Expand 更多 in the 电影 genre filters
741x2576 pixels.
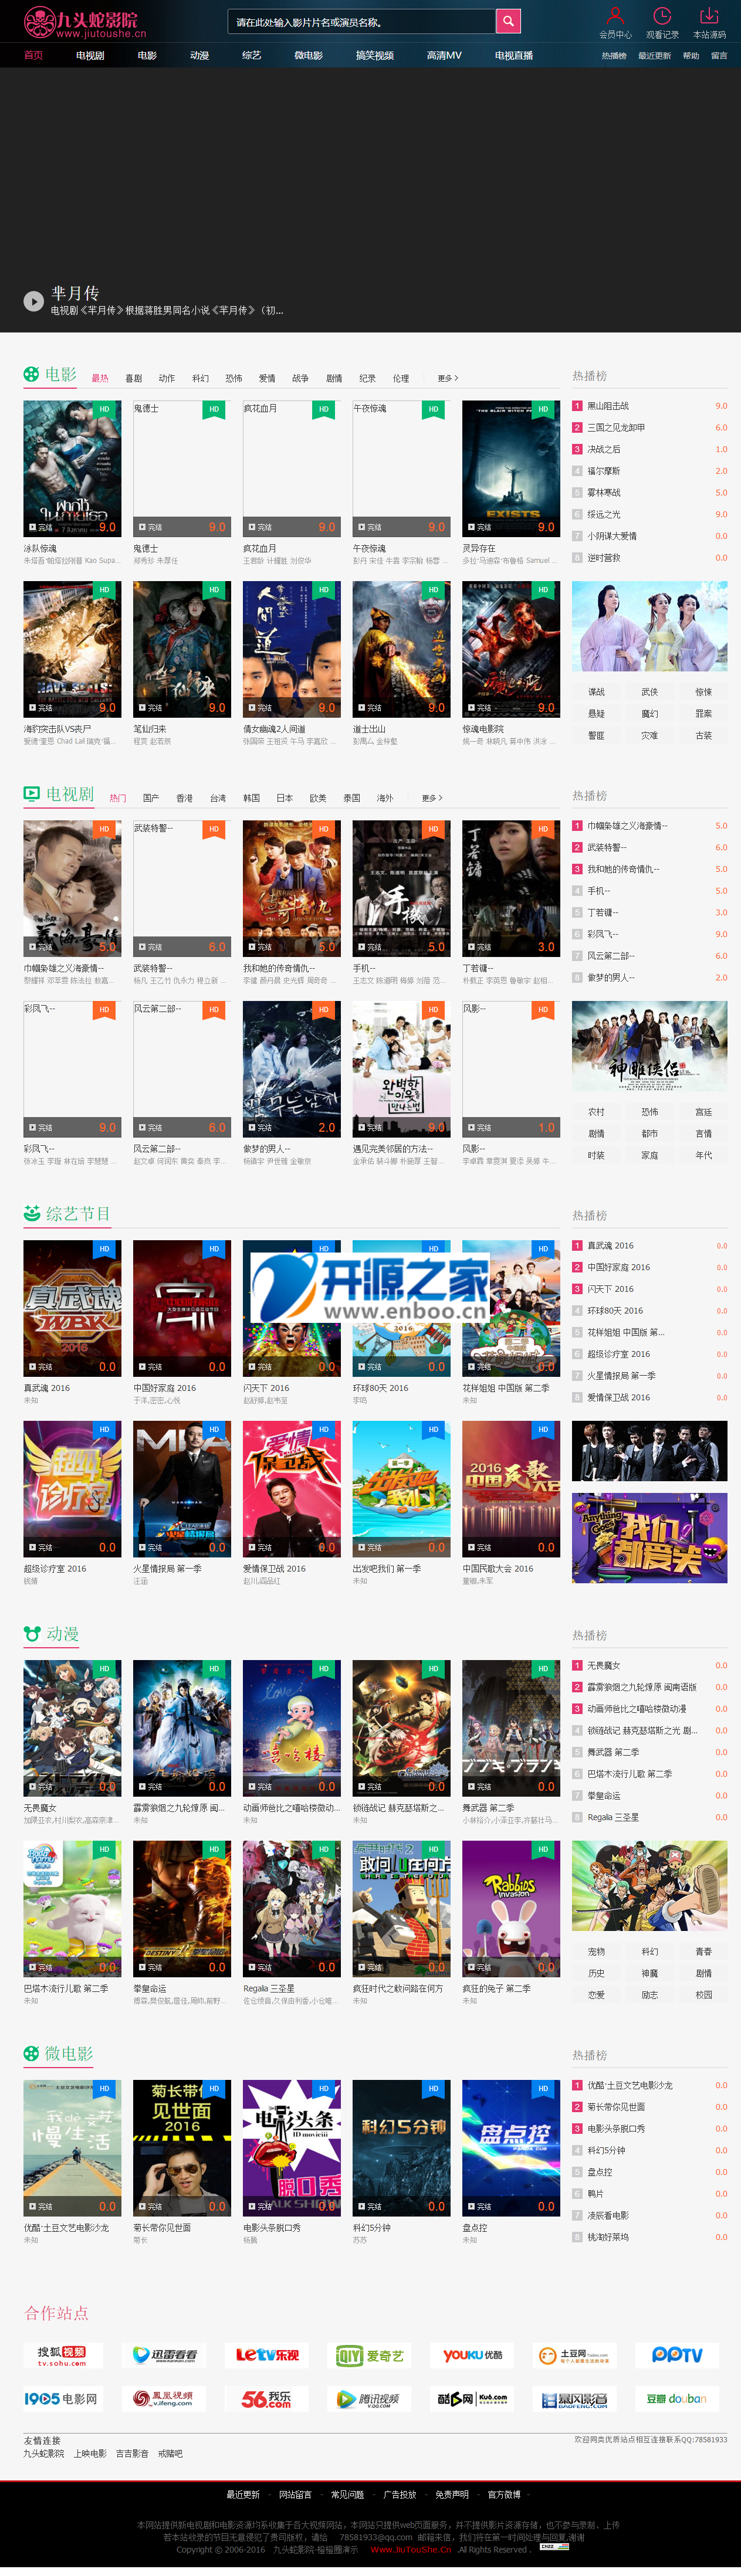pyautogui.click(x=448, y=378)
